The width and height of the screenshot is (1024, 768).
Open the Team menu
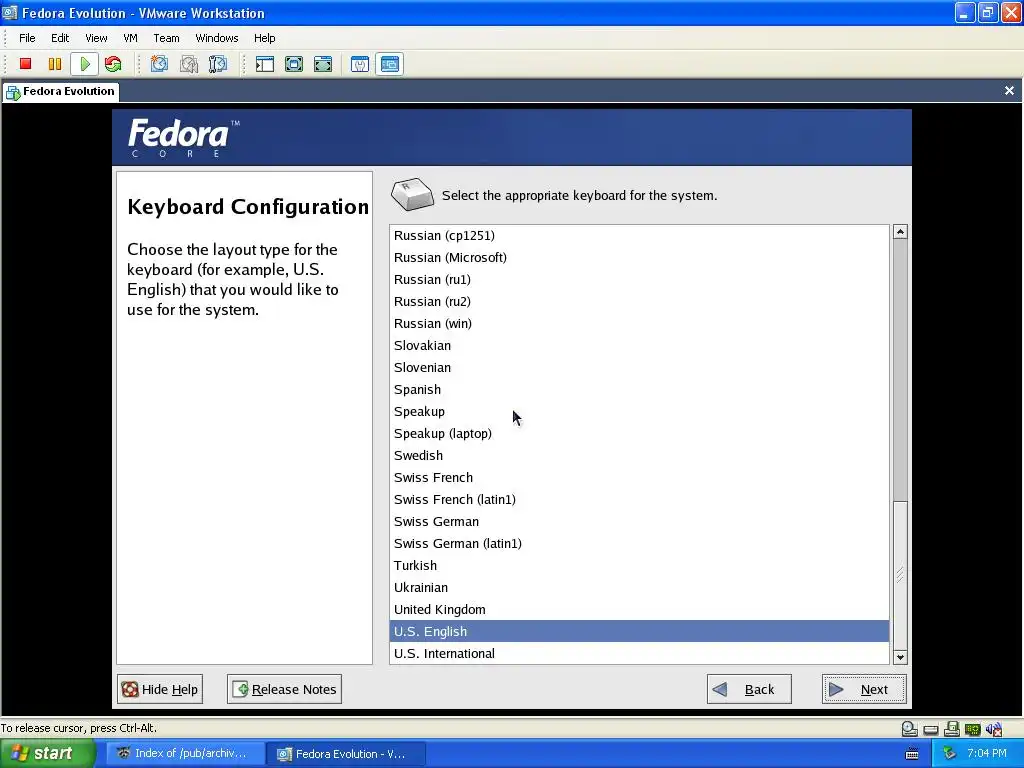[x=166, y=38]
